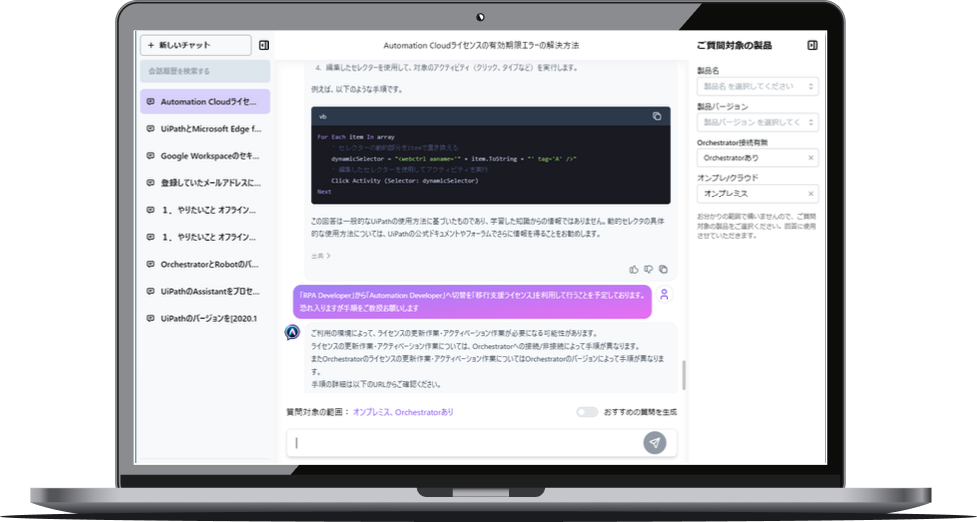Collapse the right product panel icon
This screenshot has height=522, width=977.
[812, 45]
